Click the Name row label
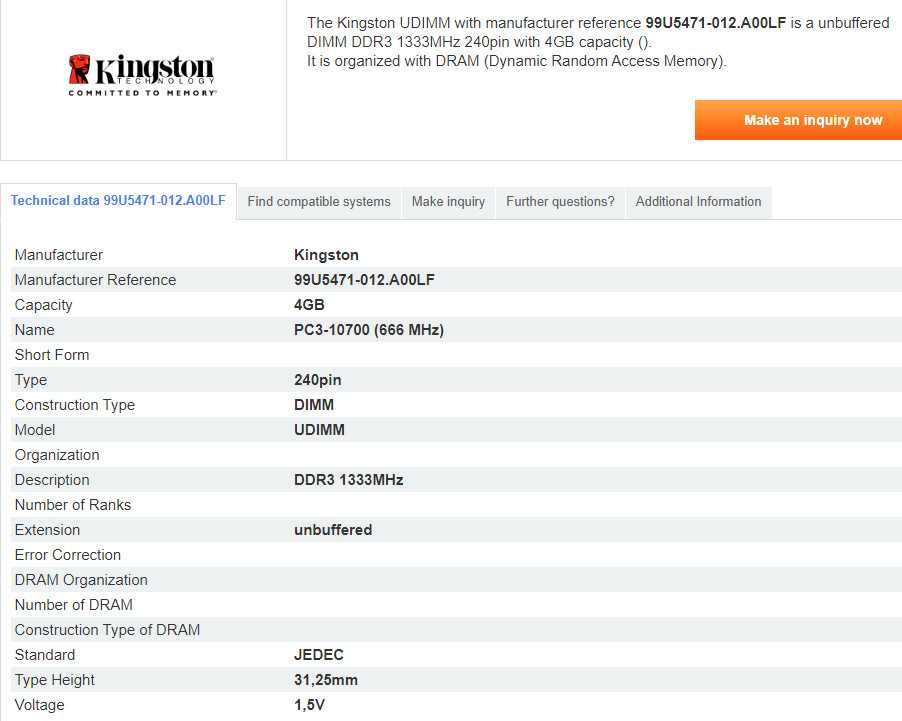The width and height of the screenshot is (902, 721). (35, 330)
